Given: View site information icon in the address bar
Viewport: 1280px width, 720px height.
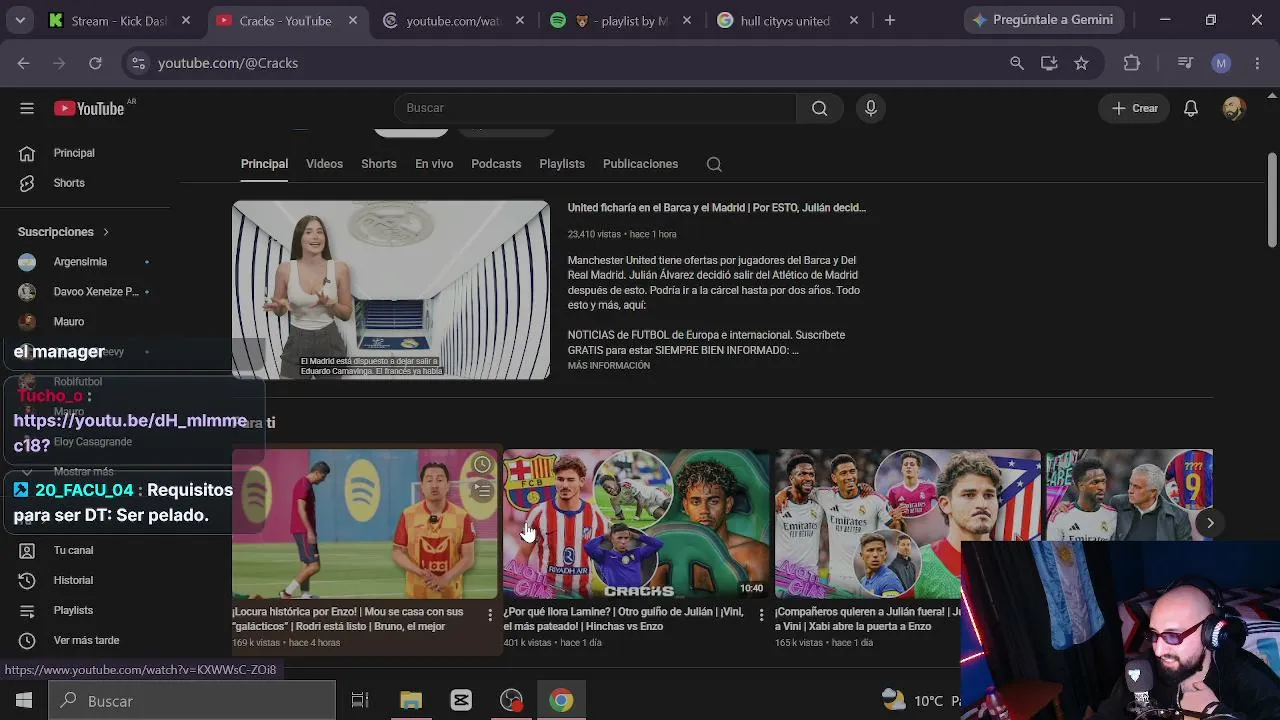Looking at the screenshot, I should [139, 63].
